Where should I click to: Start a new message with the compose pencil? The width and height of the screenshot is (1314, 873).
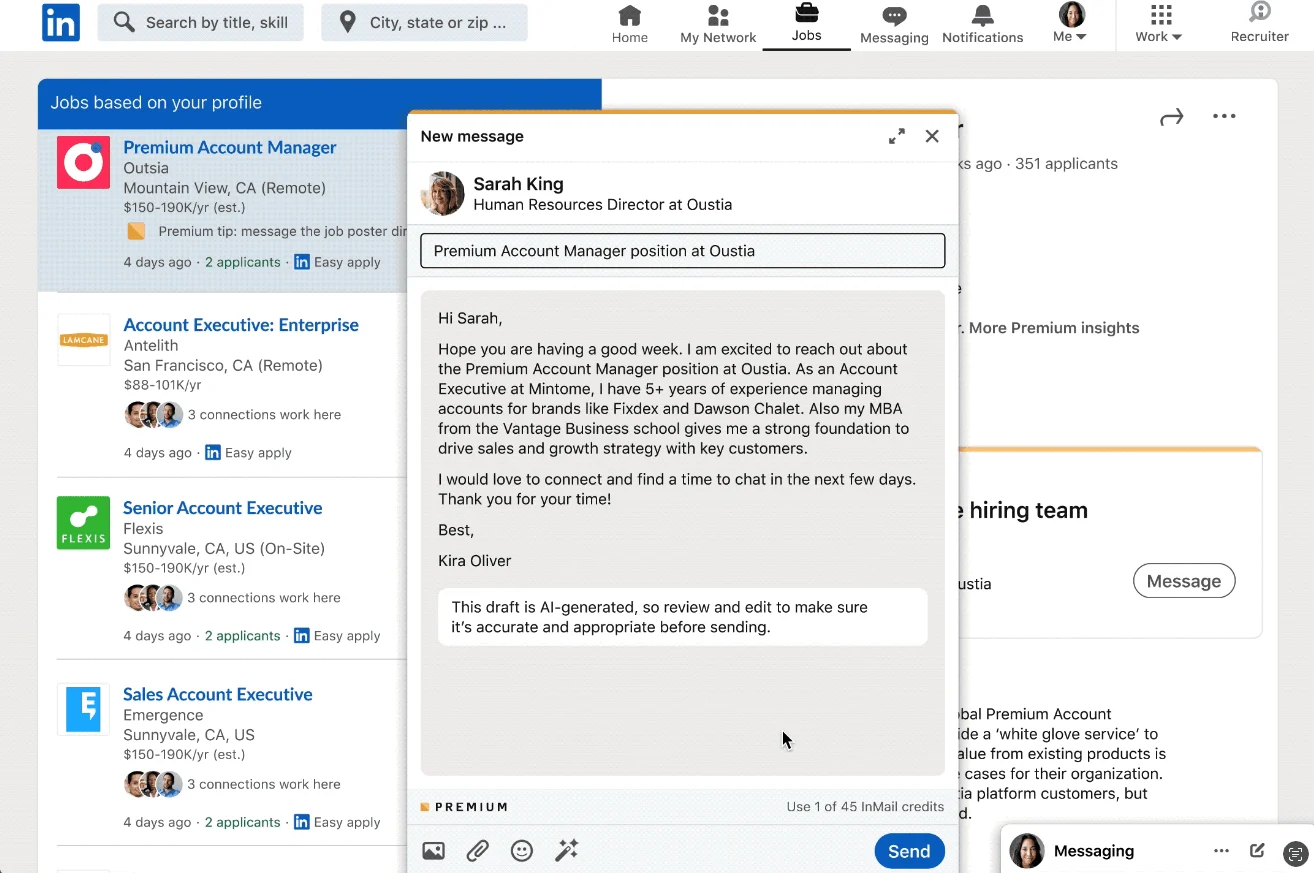tap(1257, 850)
